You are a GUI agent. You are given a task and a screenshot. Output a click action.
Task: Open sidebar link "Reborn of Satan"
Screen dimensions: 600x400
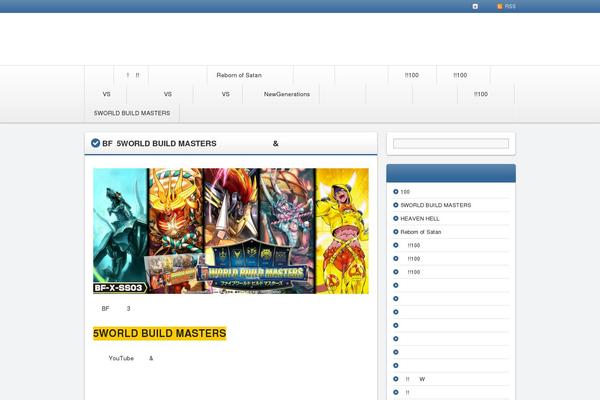tap(421, 232)
